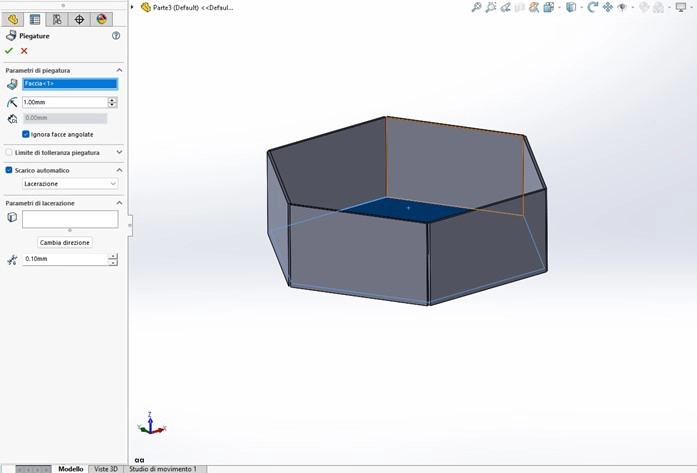Open the DimXpertManager crosshair tab

(79, 19)
